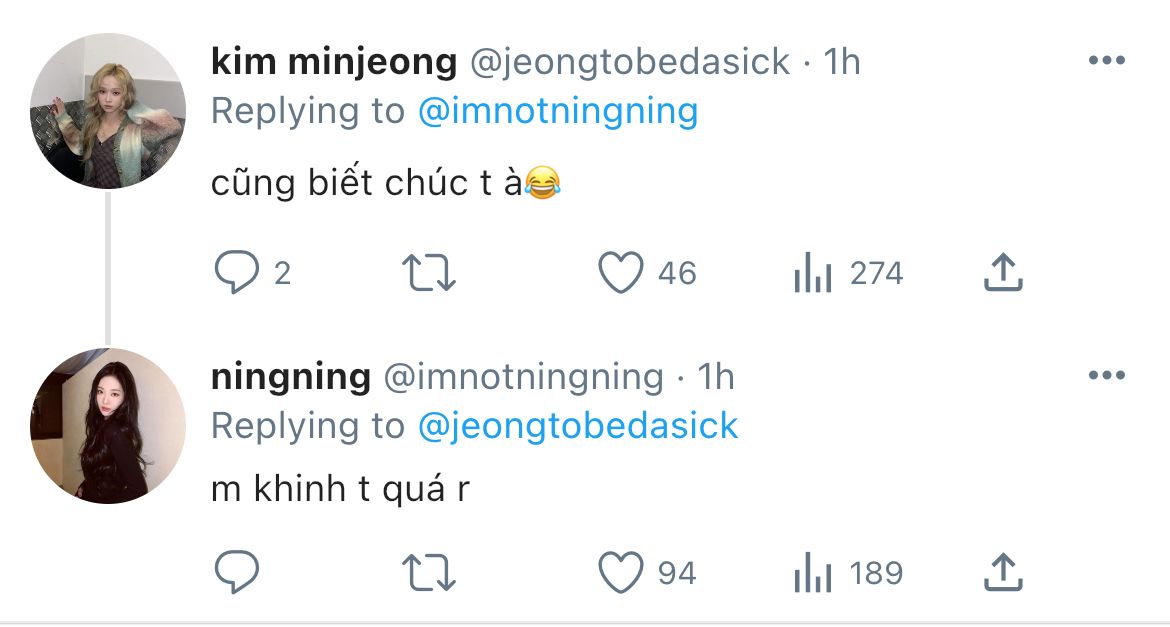Screen dimensions: 1170x627
Task: Retweet kim minjeong's tweet
Action: click(428, 273)
